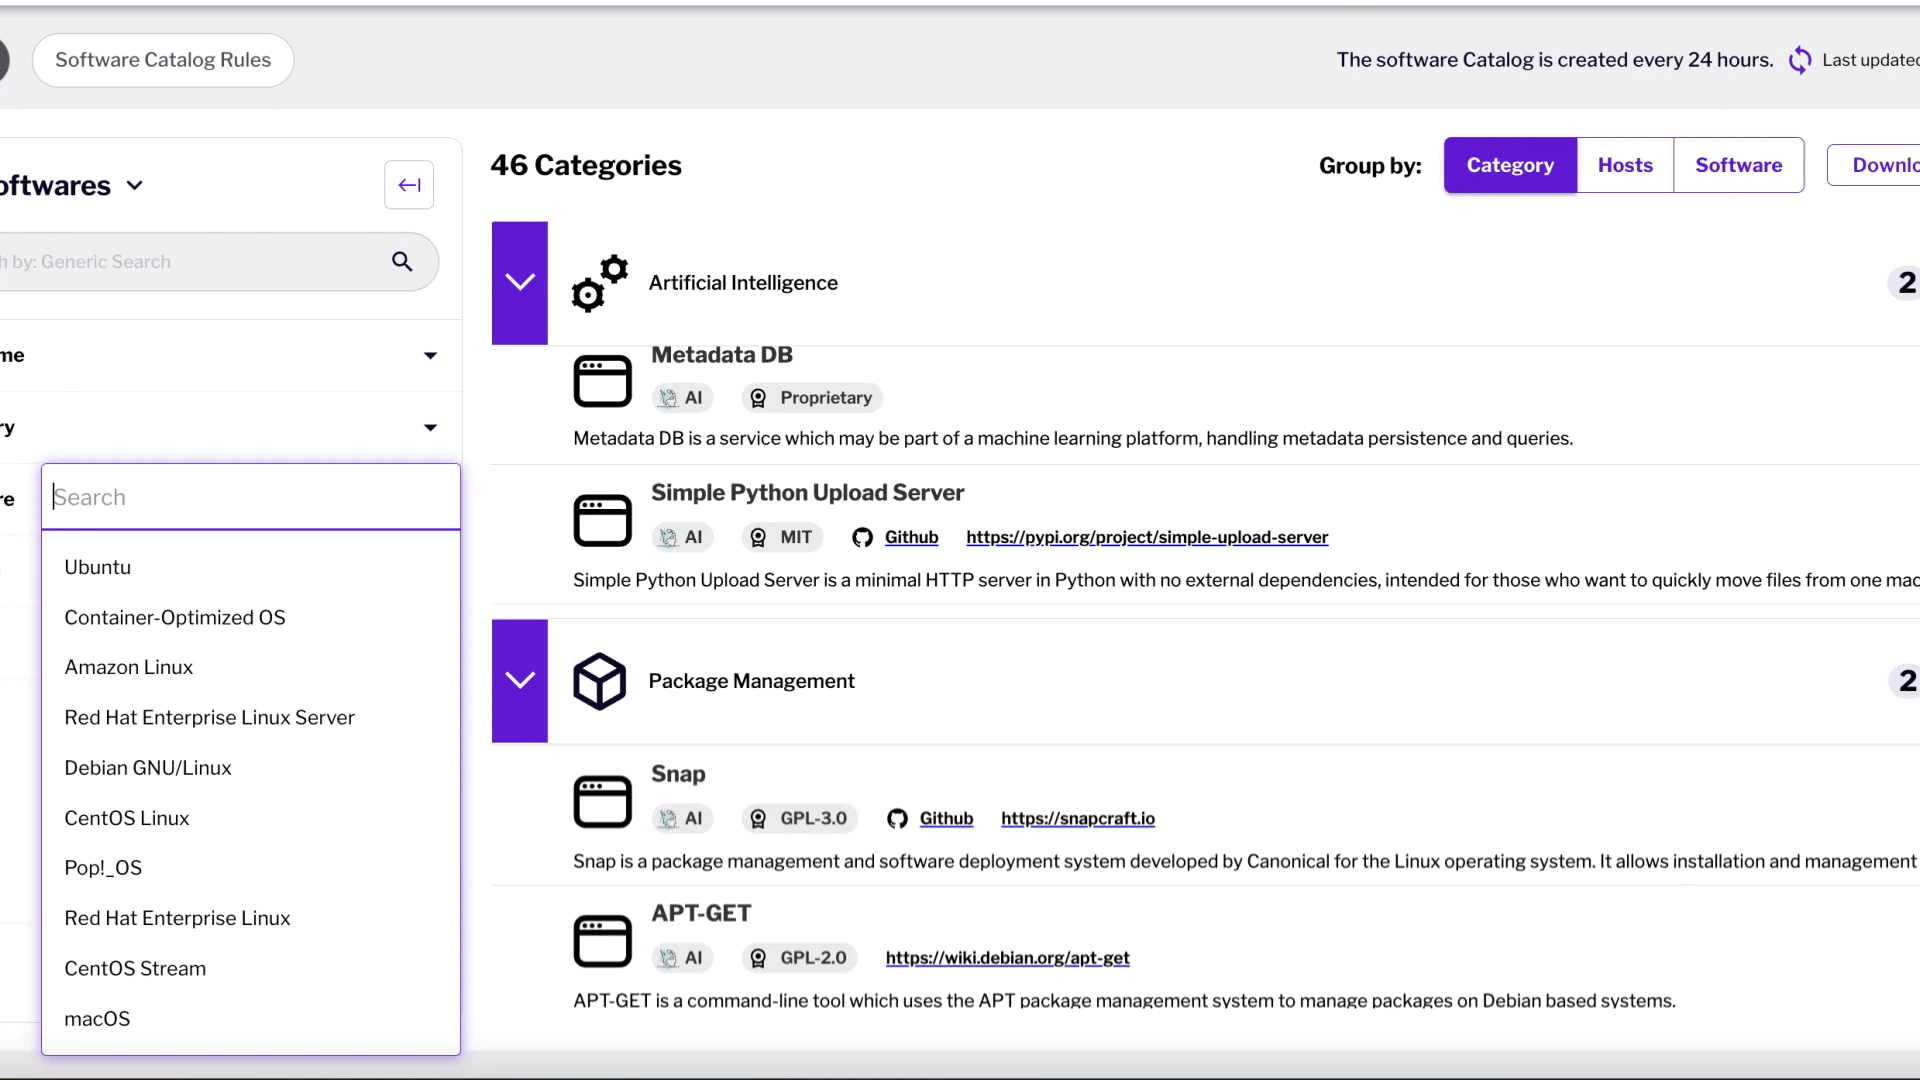Click the Metadata DB application icon

coord(603,381)
